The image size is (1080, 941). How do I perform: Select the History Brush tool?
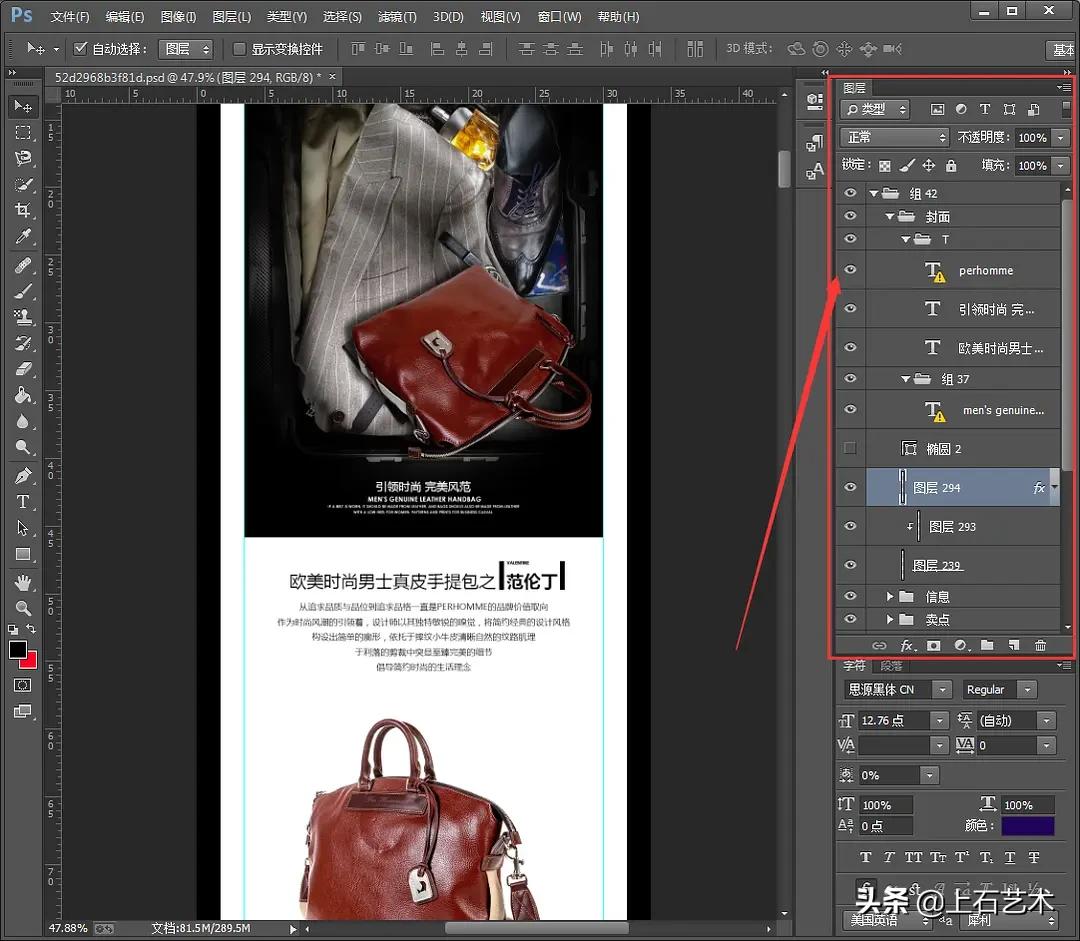point(23,343)
